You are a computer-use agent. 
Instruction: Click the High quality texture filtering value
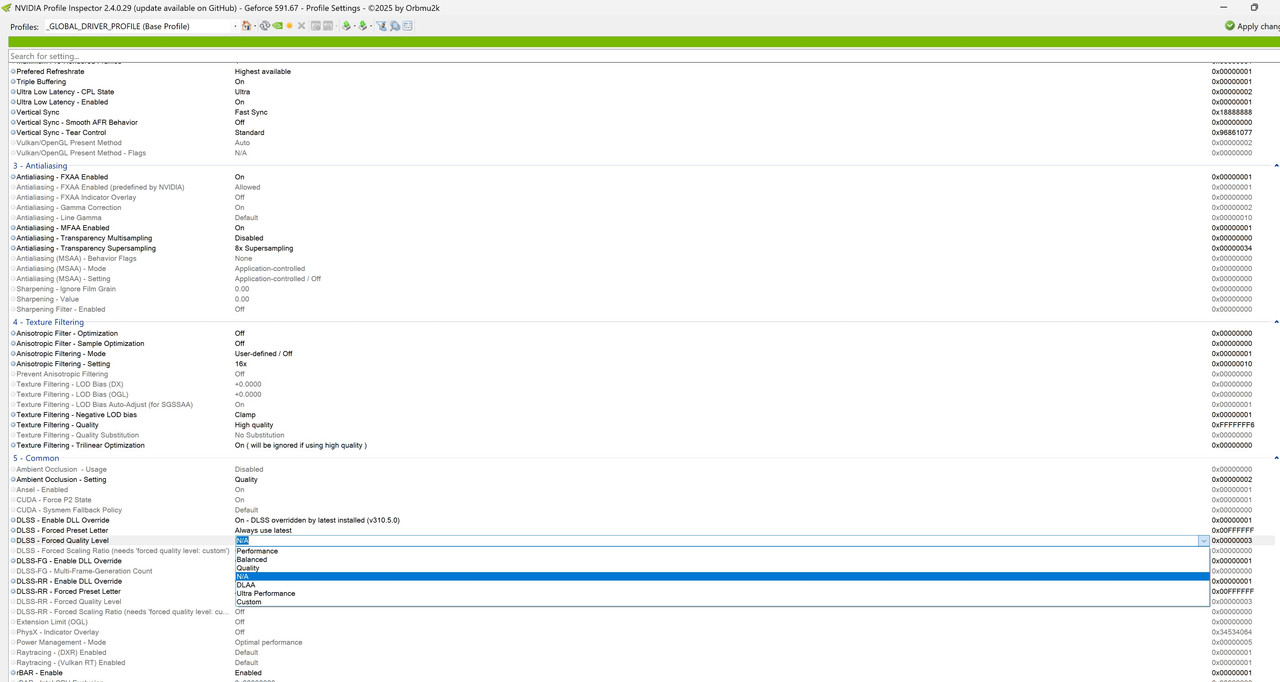pos(254,425)
